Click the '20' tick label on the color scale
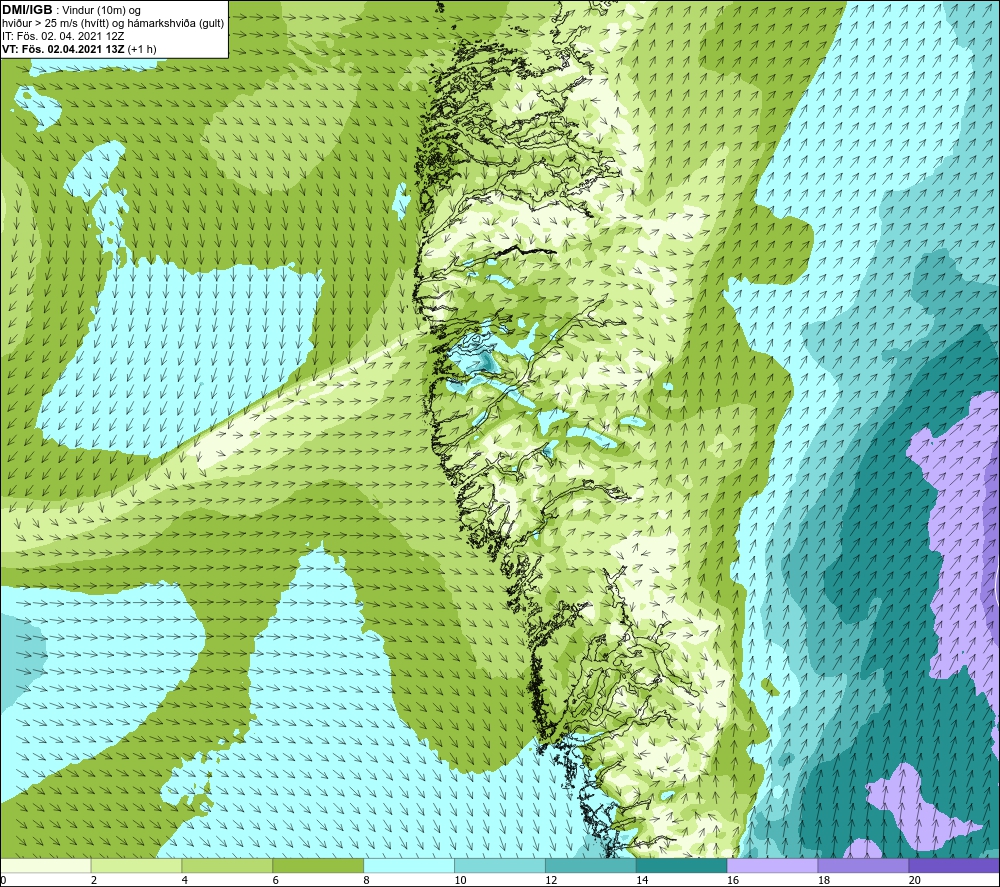 pyautogui.click(x=915, y=881)
